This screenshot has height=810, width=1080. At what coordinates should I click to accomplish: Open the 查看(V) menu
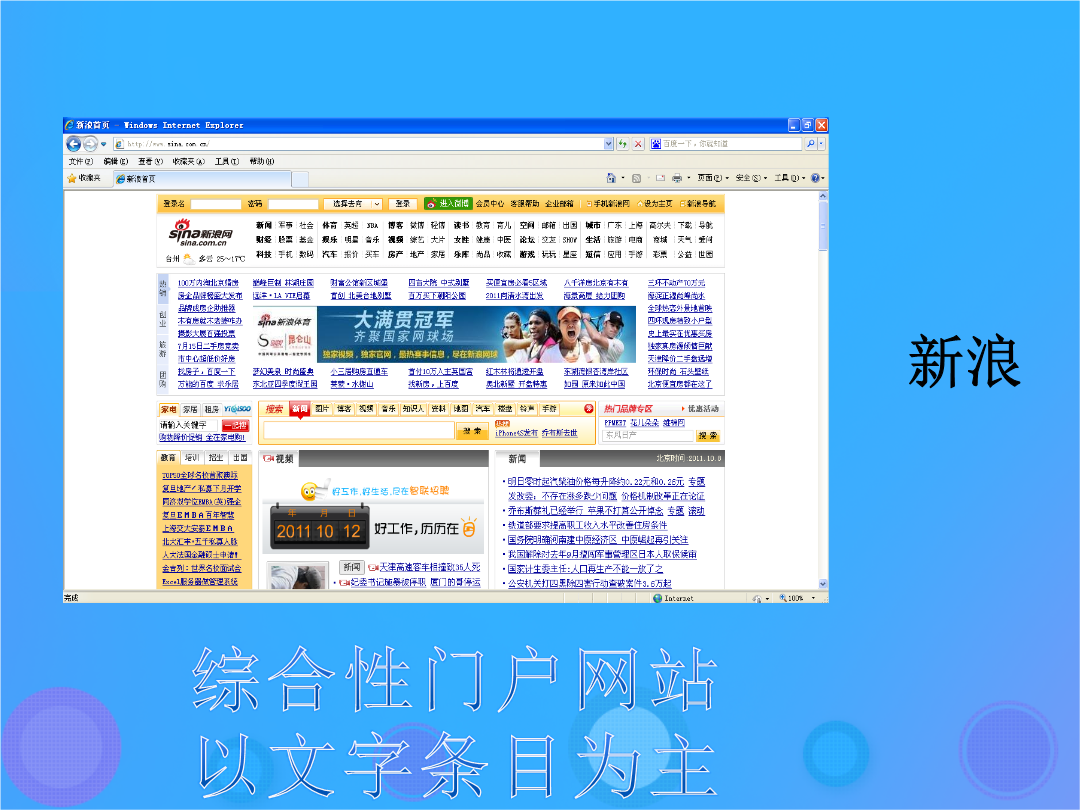point(150,162)
